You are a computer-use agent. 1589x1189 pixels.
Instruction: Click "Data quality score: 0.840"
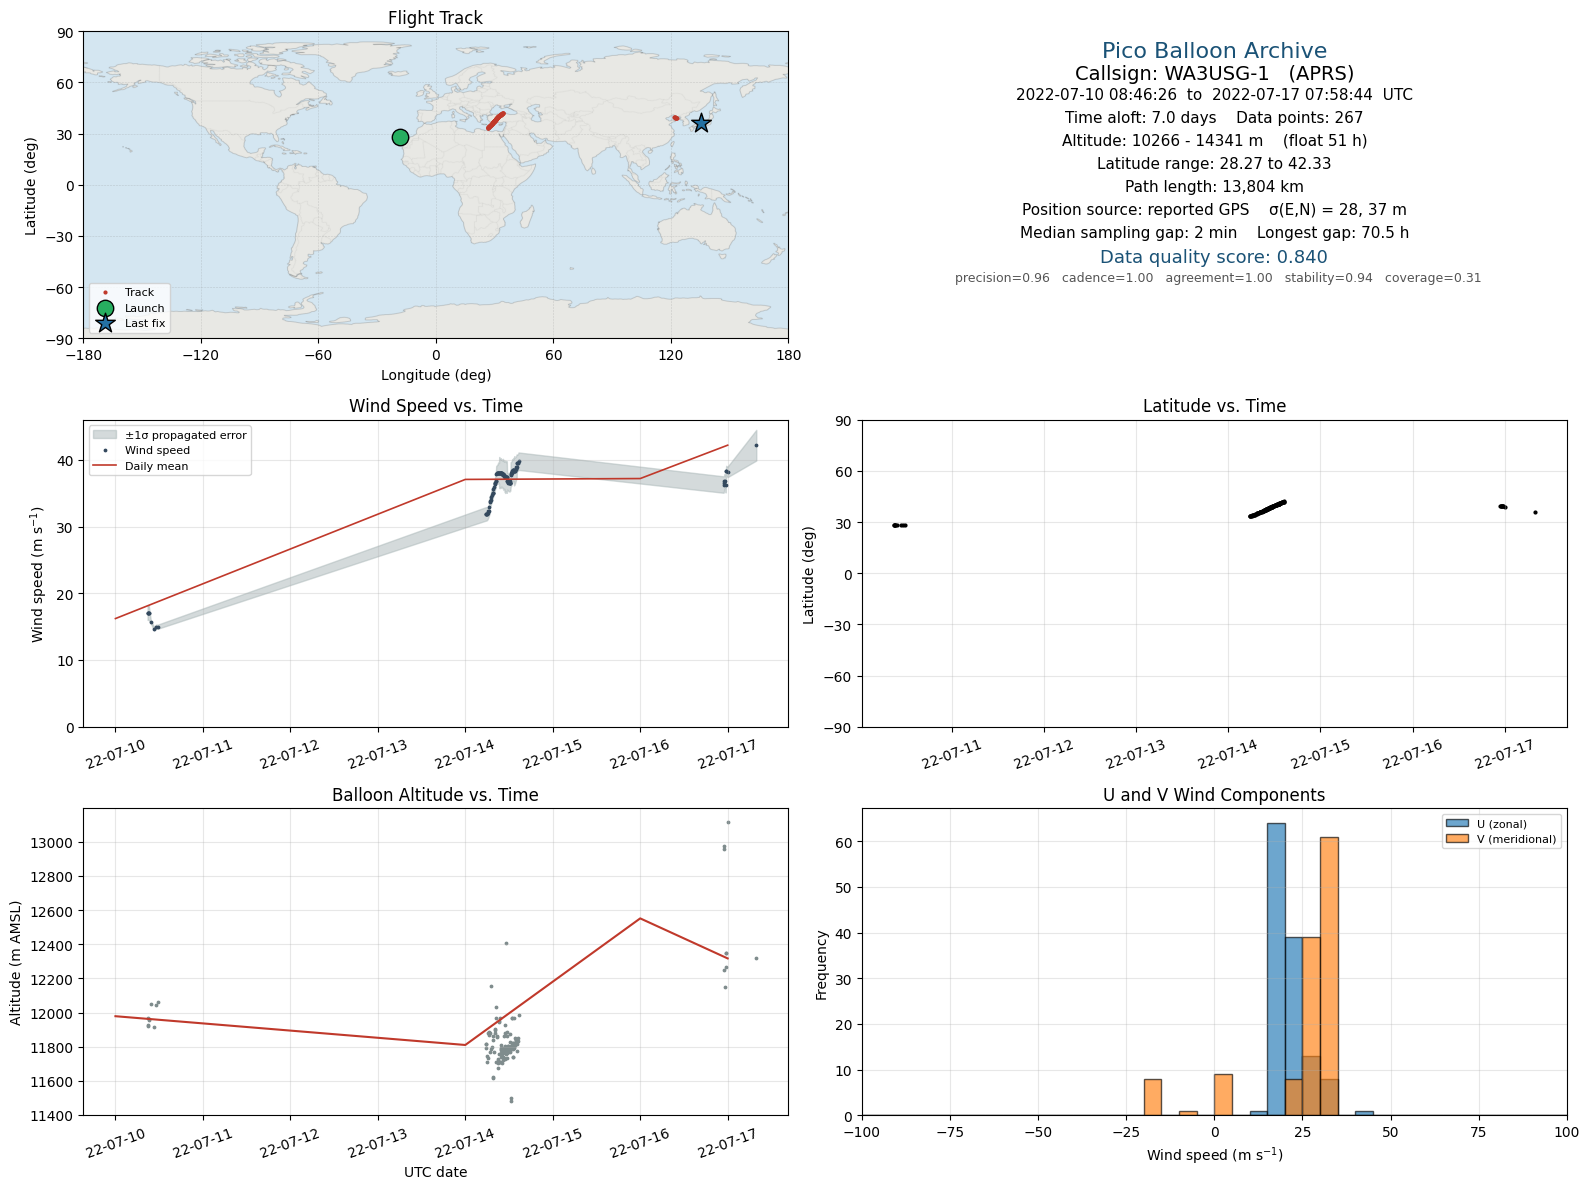[x=1214, y=257]
